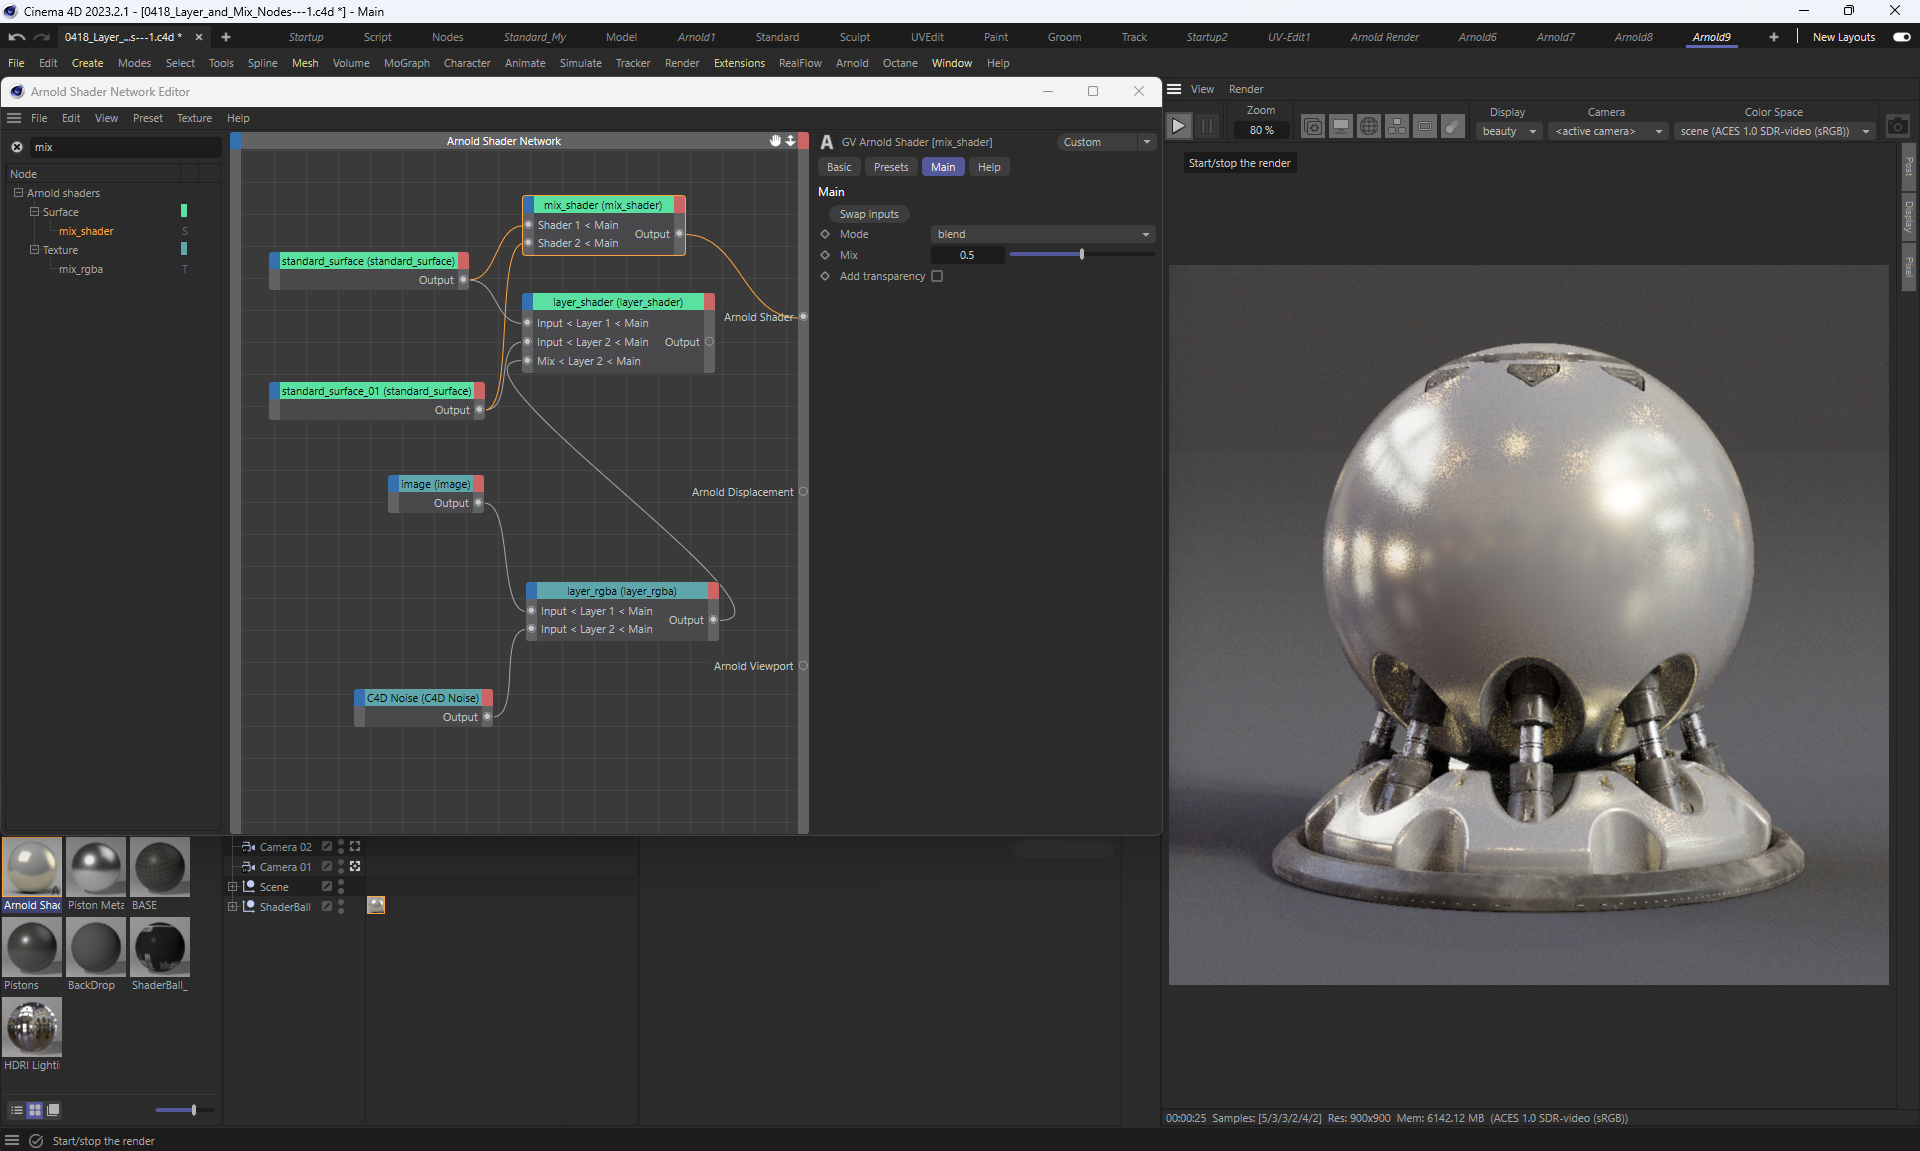Clear the node search field with X icon
The height and width of the screenshot is (1151, 1920).
pos(17,147)
